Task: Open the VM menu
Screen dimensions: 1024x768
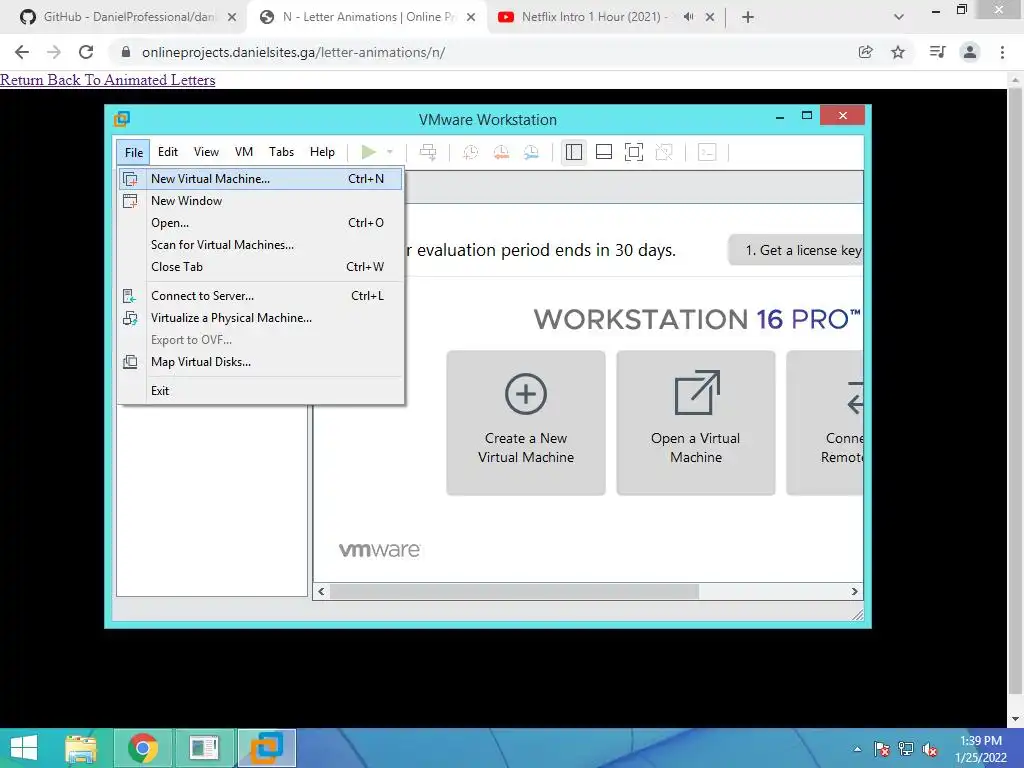Action: tap(244, 152)
